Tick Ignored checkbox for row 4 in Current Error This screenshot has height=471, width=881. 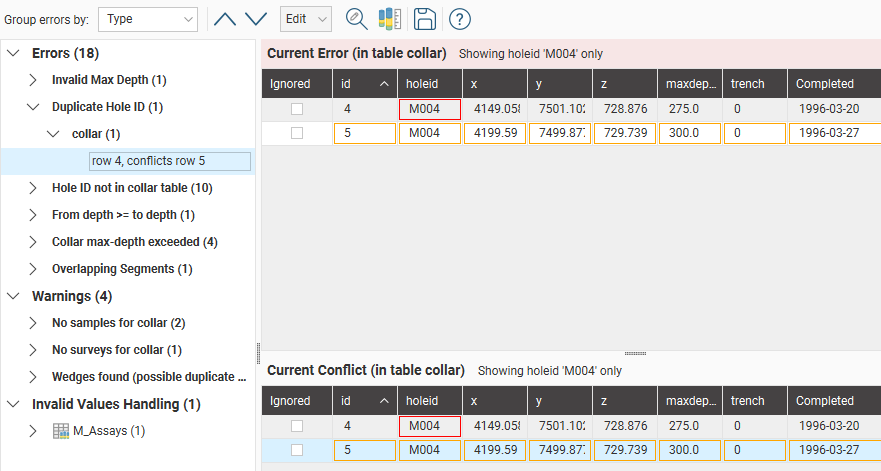click(x=297, y=109)
